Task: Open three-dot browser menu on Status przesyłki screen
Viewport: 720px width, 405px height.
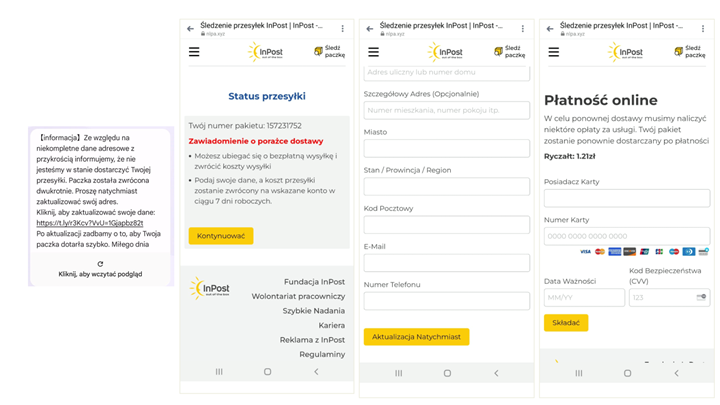Action: (342, 29)
